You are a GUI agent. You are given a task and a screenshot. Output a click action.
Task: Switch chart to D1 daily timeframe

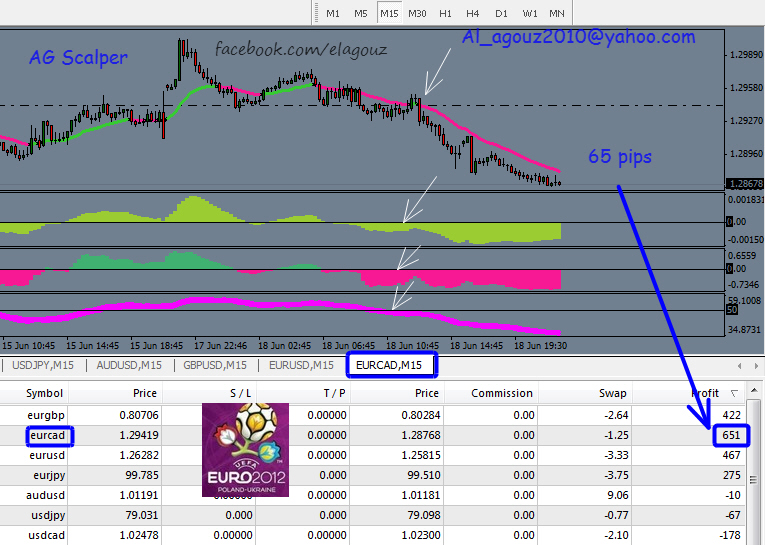[x=502, y=13]
